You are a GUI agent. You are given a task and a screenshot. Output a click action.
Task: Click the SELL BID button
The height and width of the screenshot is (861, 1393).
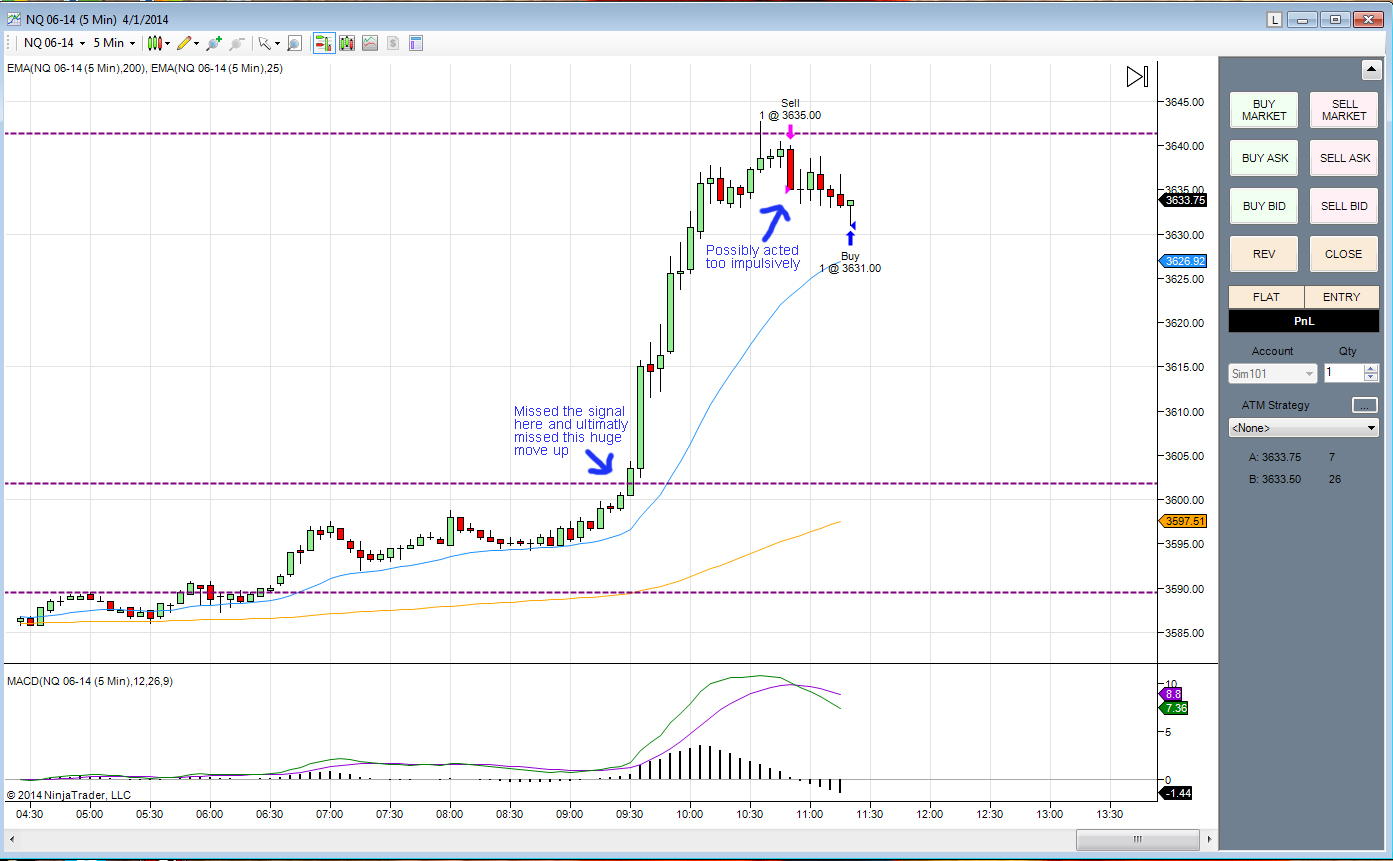[1344, 206]
